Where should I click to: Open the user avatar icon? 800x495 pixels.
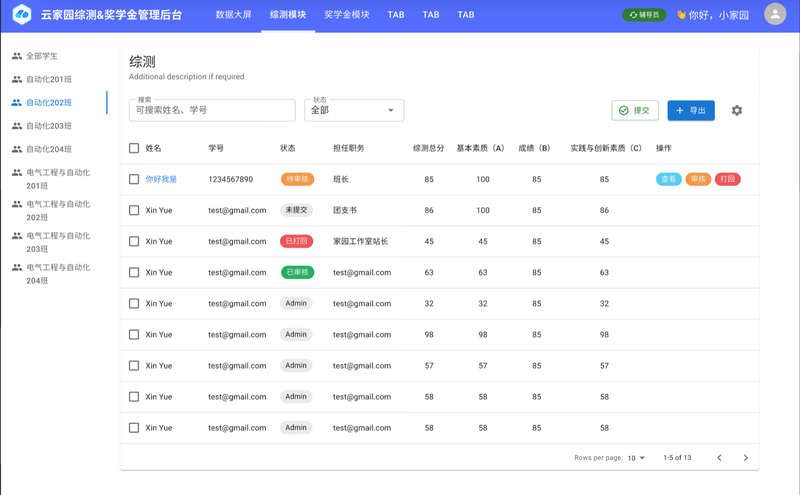pos(774,14)
